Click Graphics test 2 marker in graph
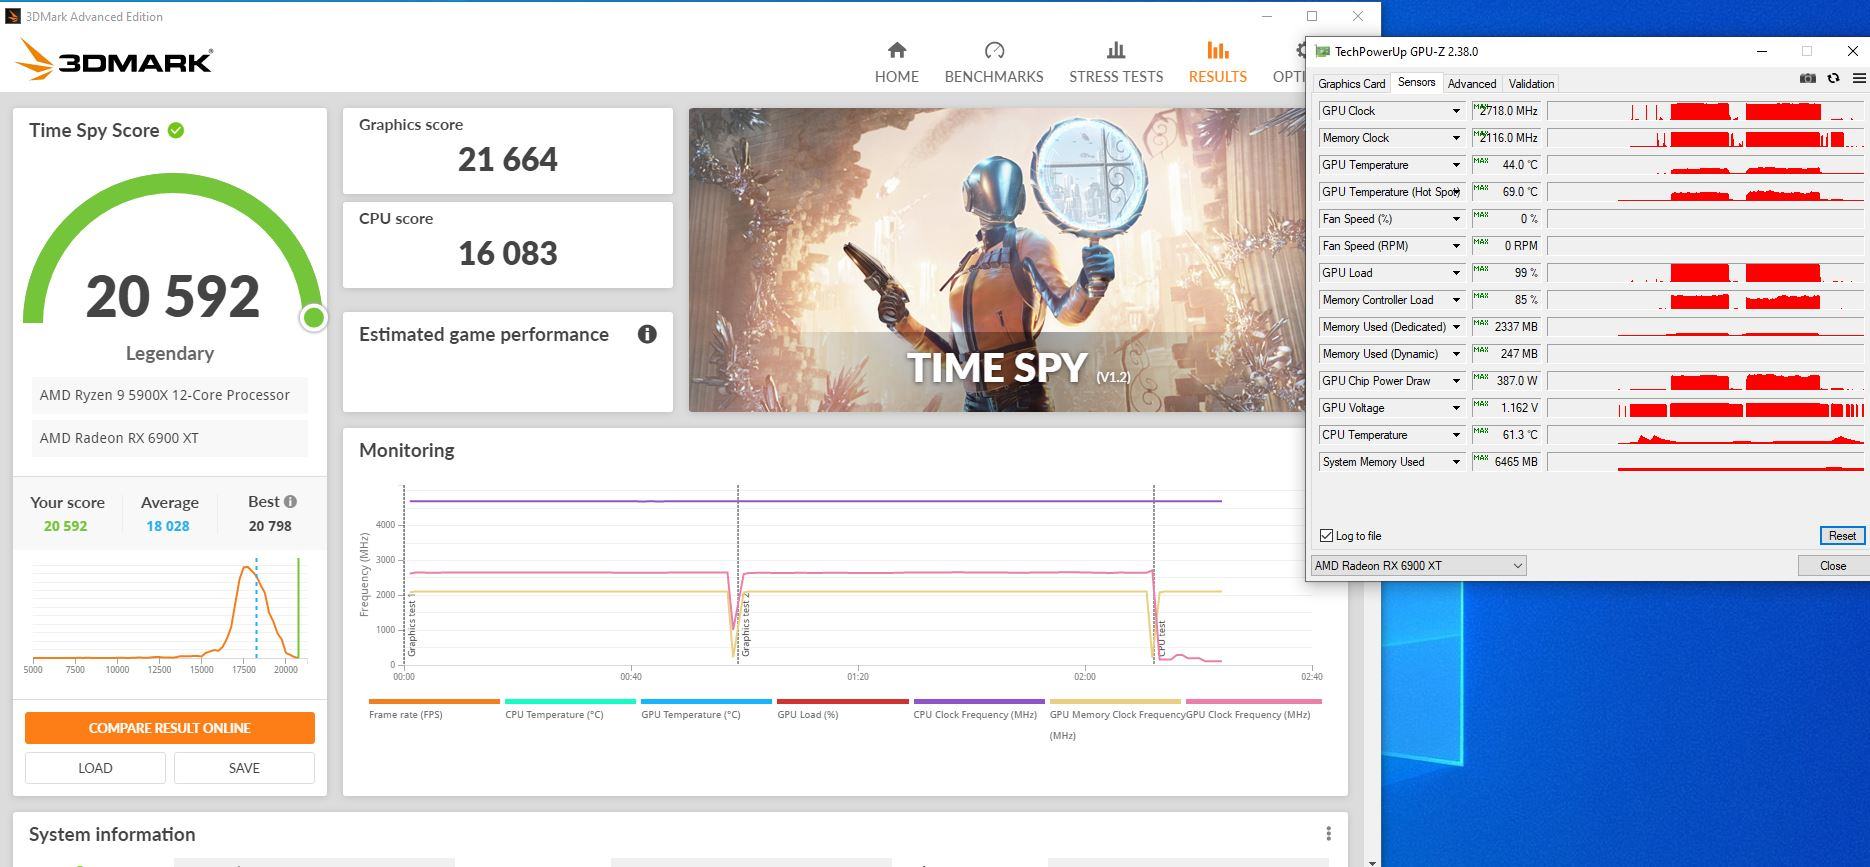 pos(746,624)
